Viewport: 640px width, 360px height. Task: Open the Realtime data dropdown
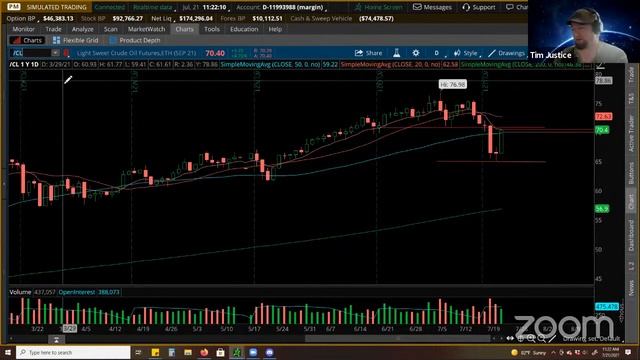click(154, 7)
